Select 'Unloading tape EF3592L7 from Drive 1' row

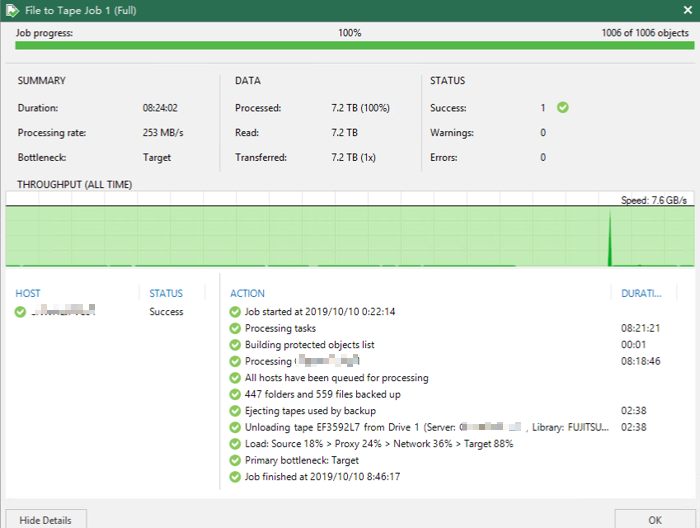point(426,428)
